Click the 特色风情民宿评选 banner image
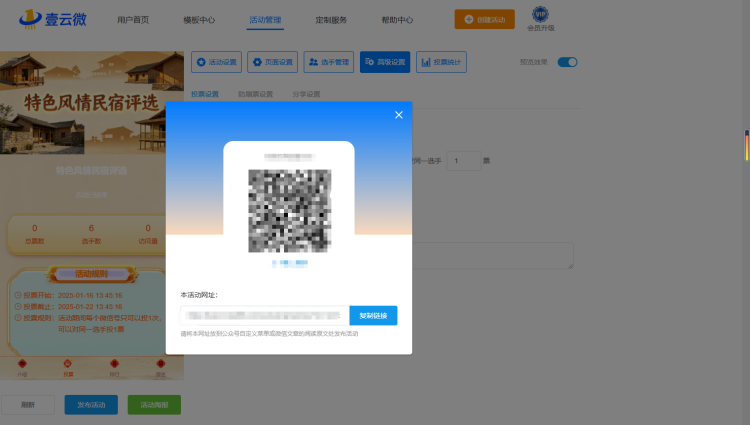This screenshot has height=425, width=750. pyautogui.click(x=92, y=102)
